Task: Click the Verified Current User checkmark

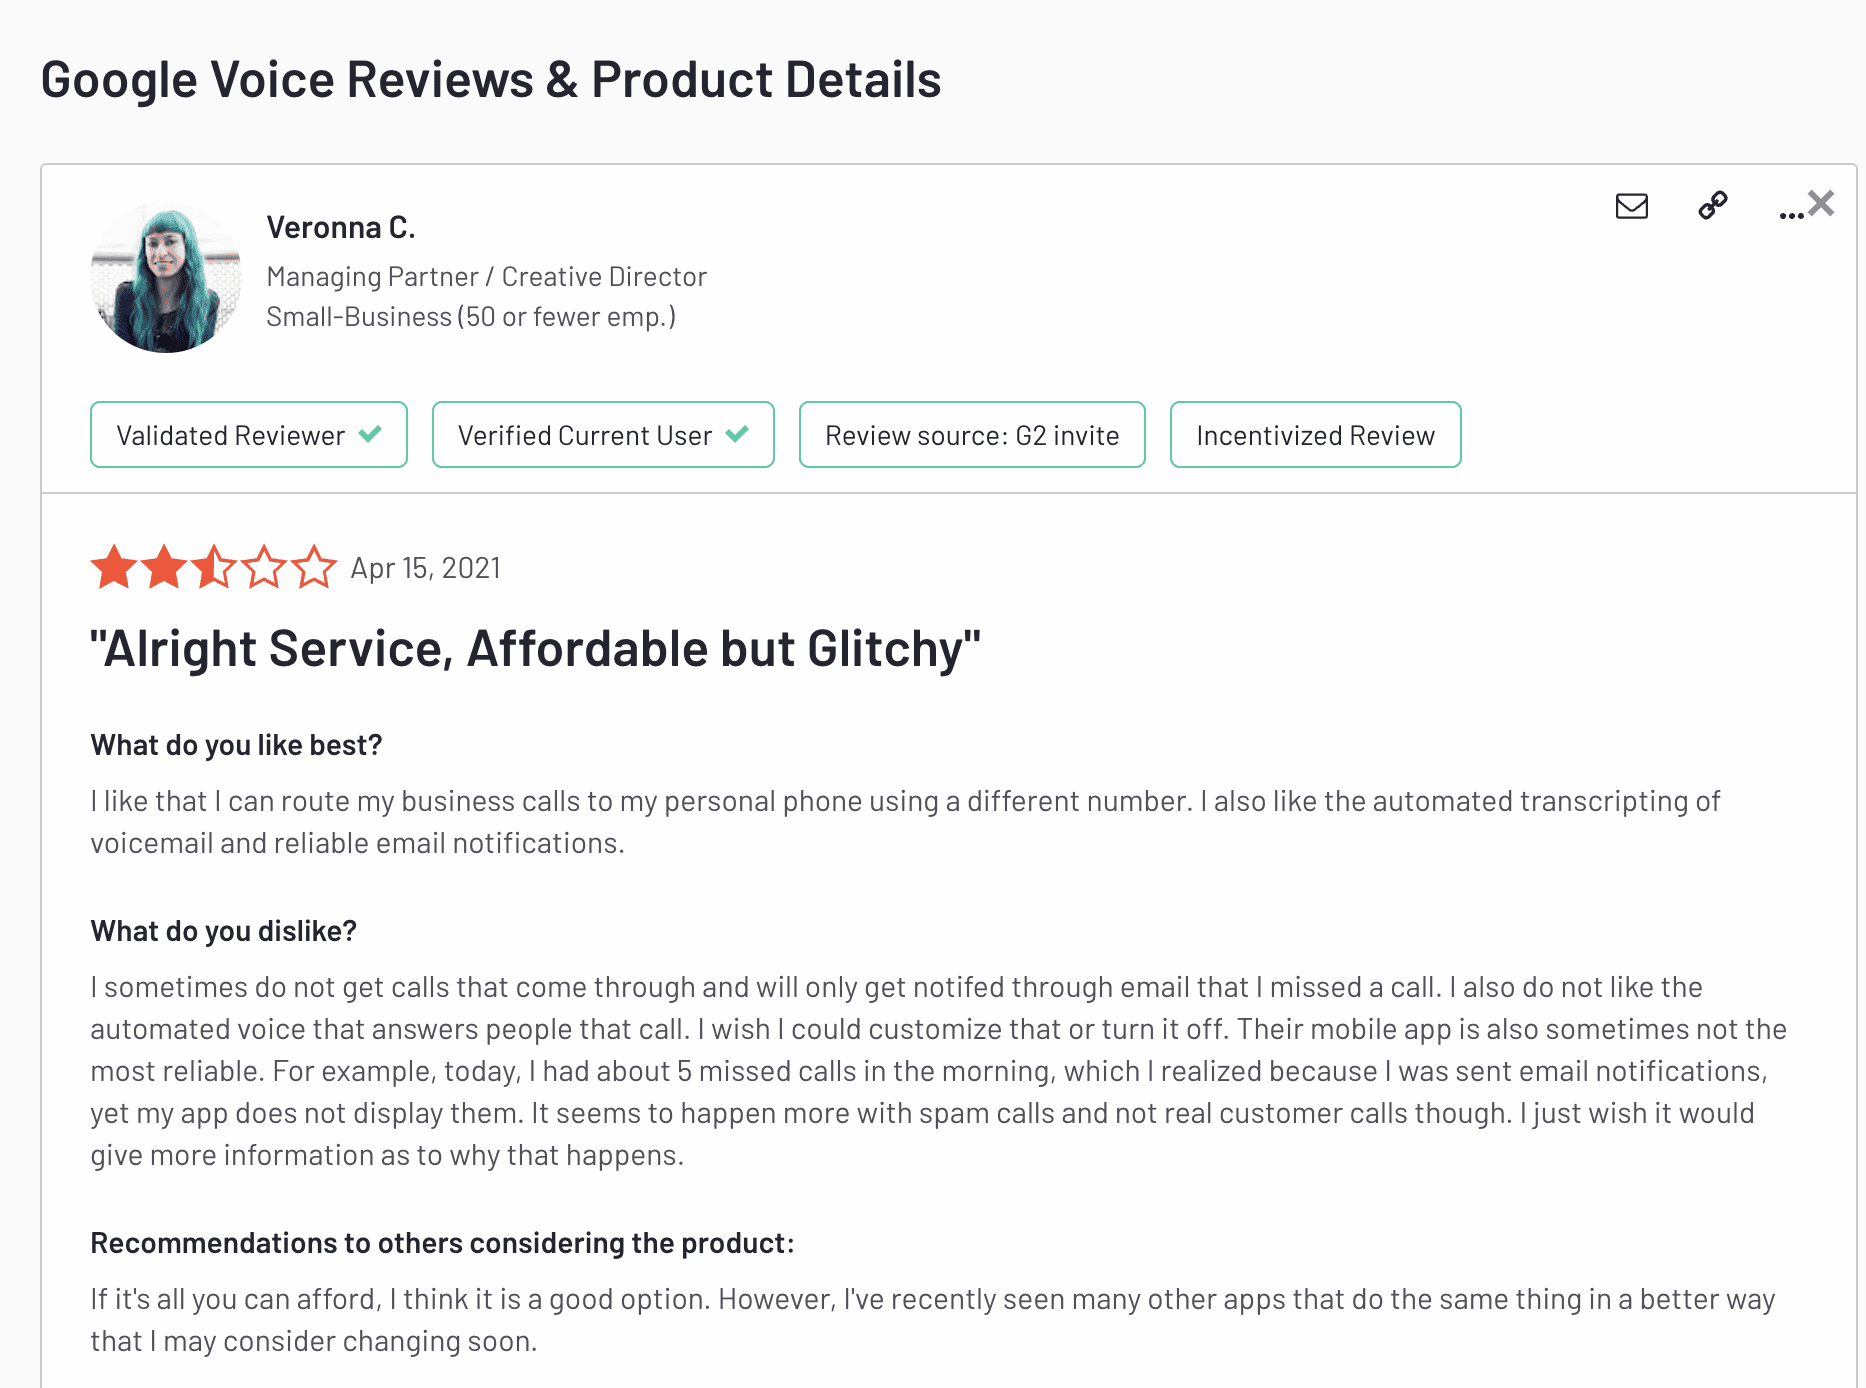Action: [x=737, y=434]
